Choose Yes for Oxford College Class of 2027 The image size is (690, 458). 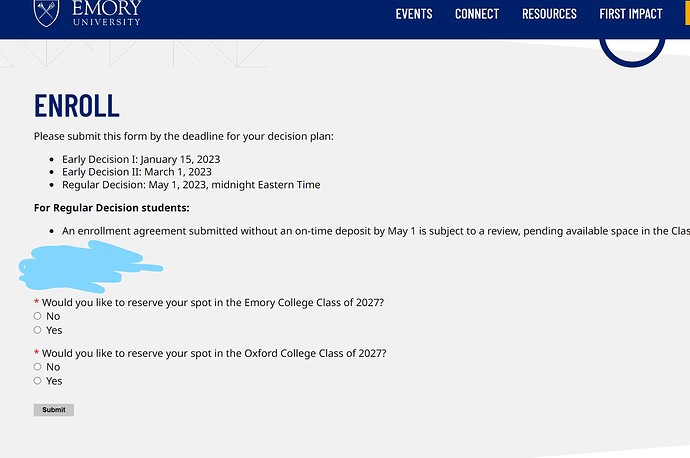[x=38, y=381]
